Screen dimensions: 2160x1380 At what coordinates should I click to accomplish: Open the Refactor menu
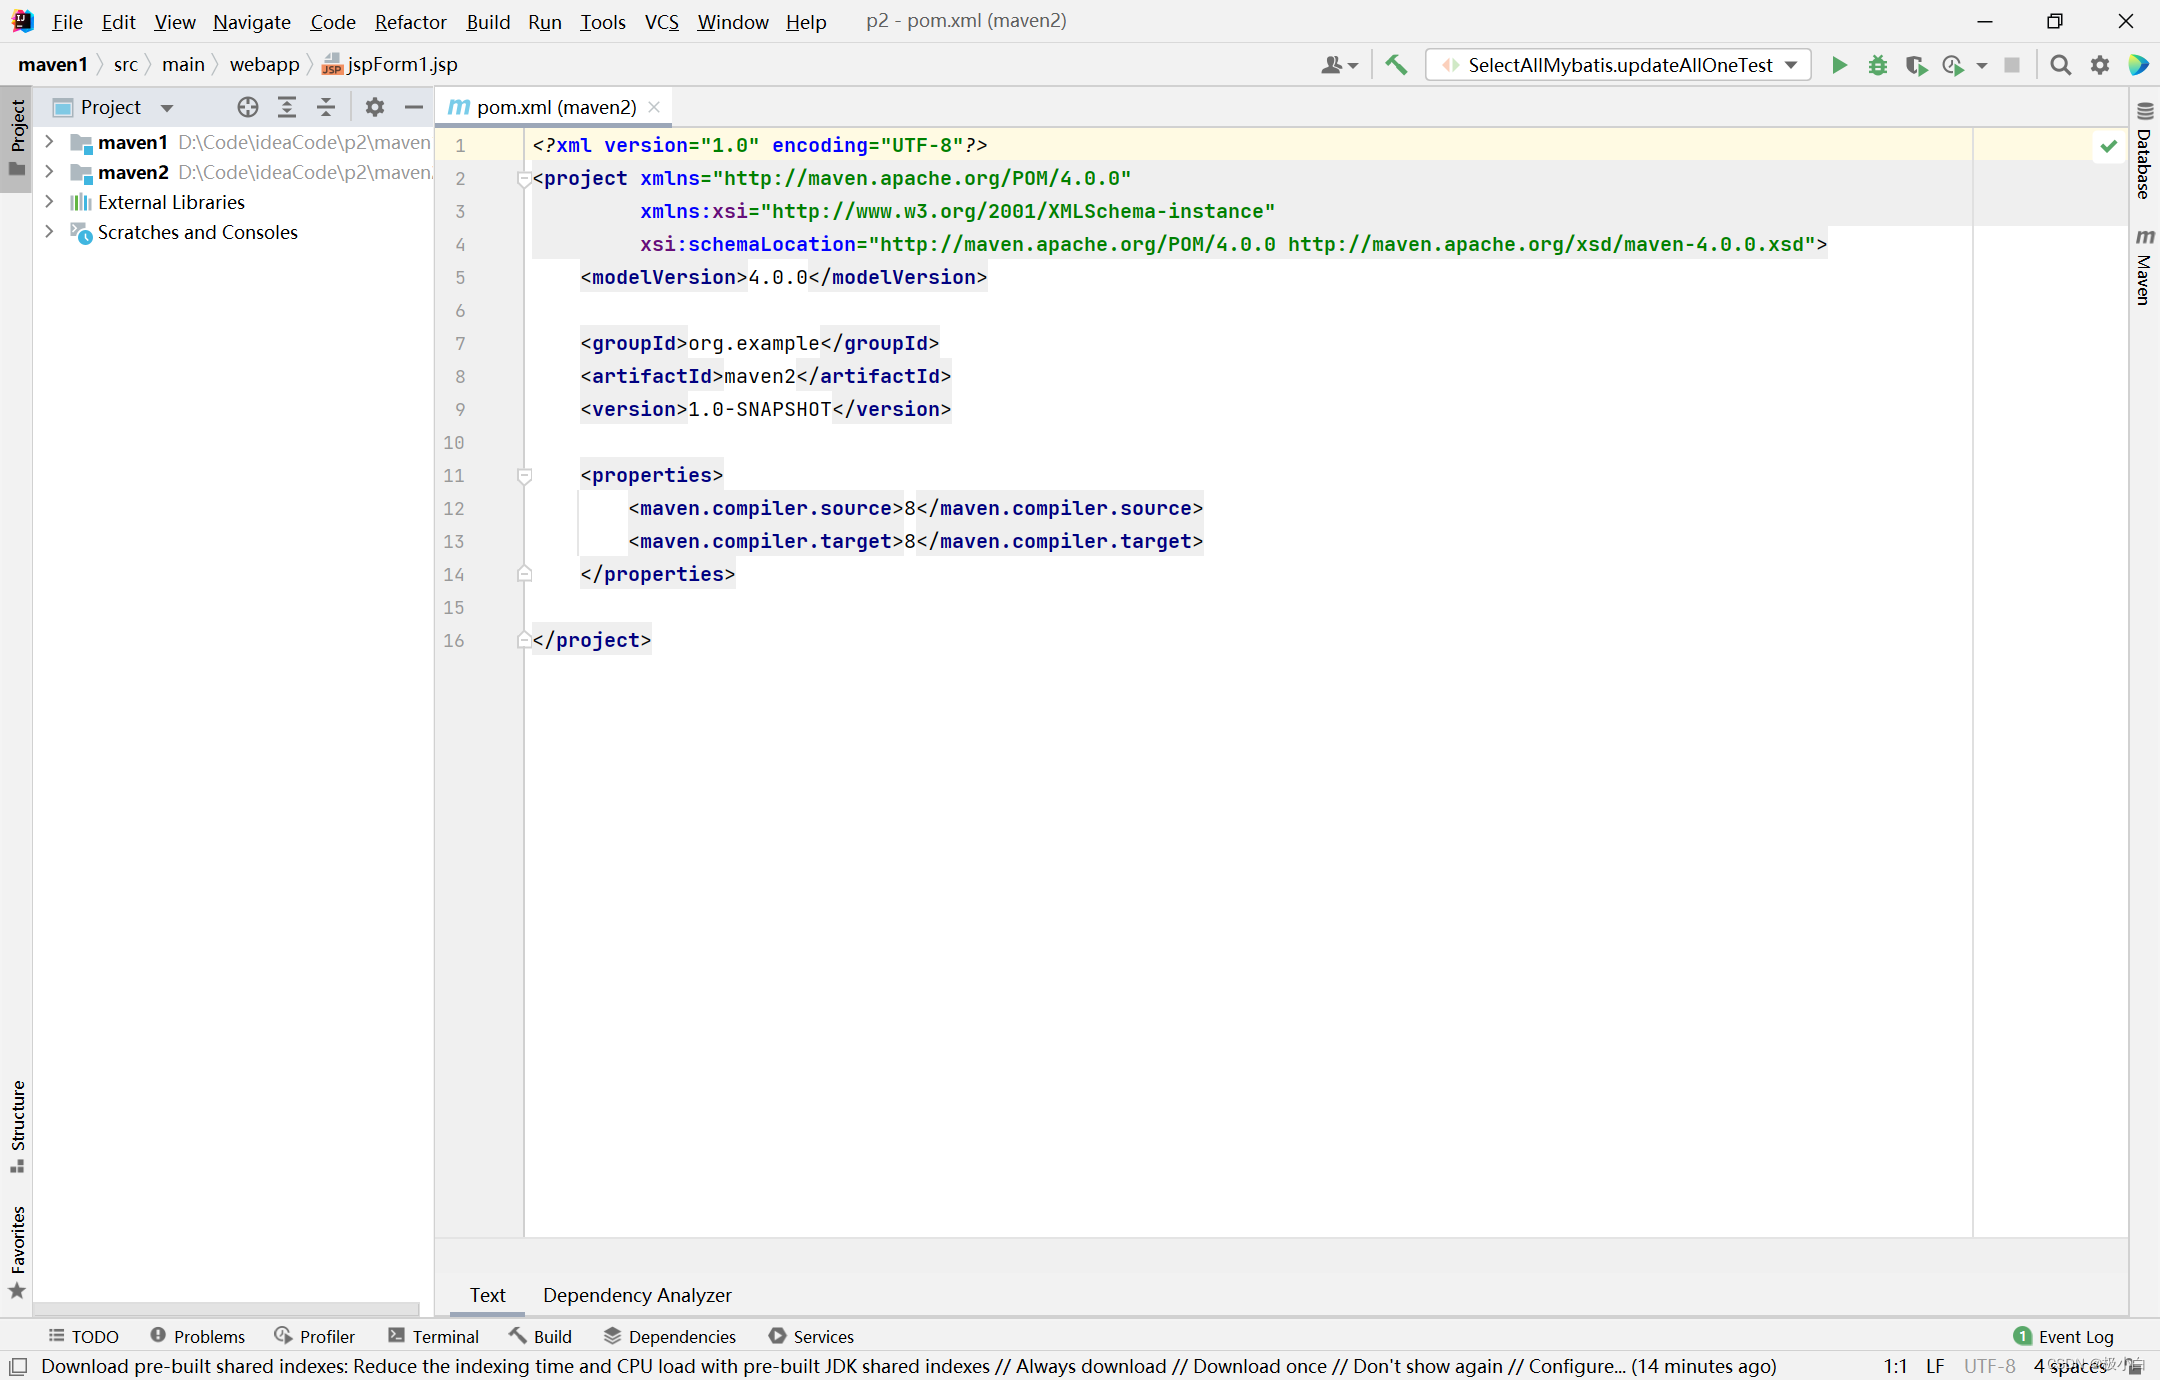tap(410, 21)
